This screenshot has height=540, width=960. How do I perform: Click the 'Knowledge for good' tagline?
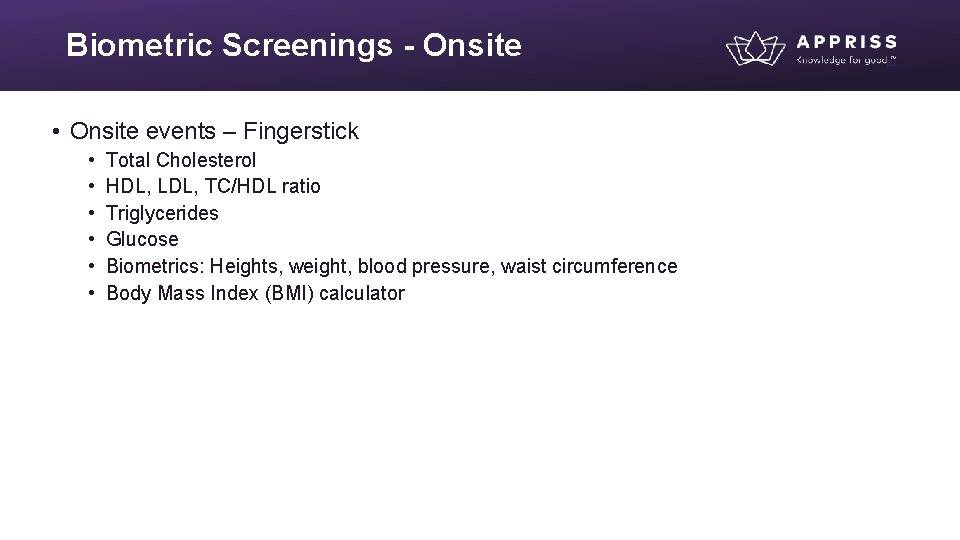tap(846, 60)
